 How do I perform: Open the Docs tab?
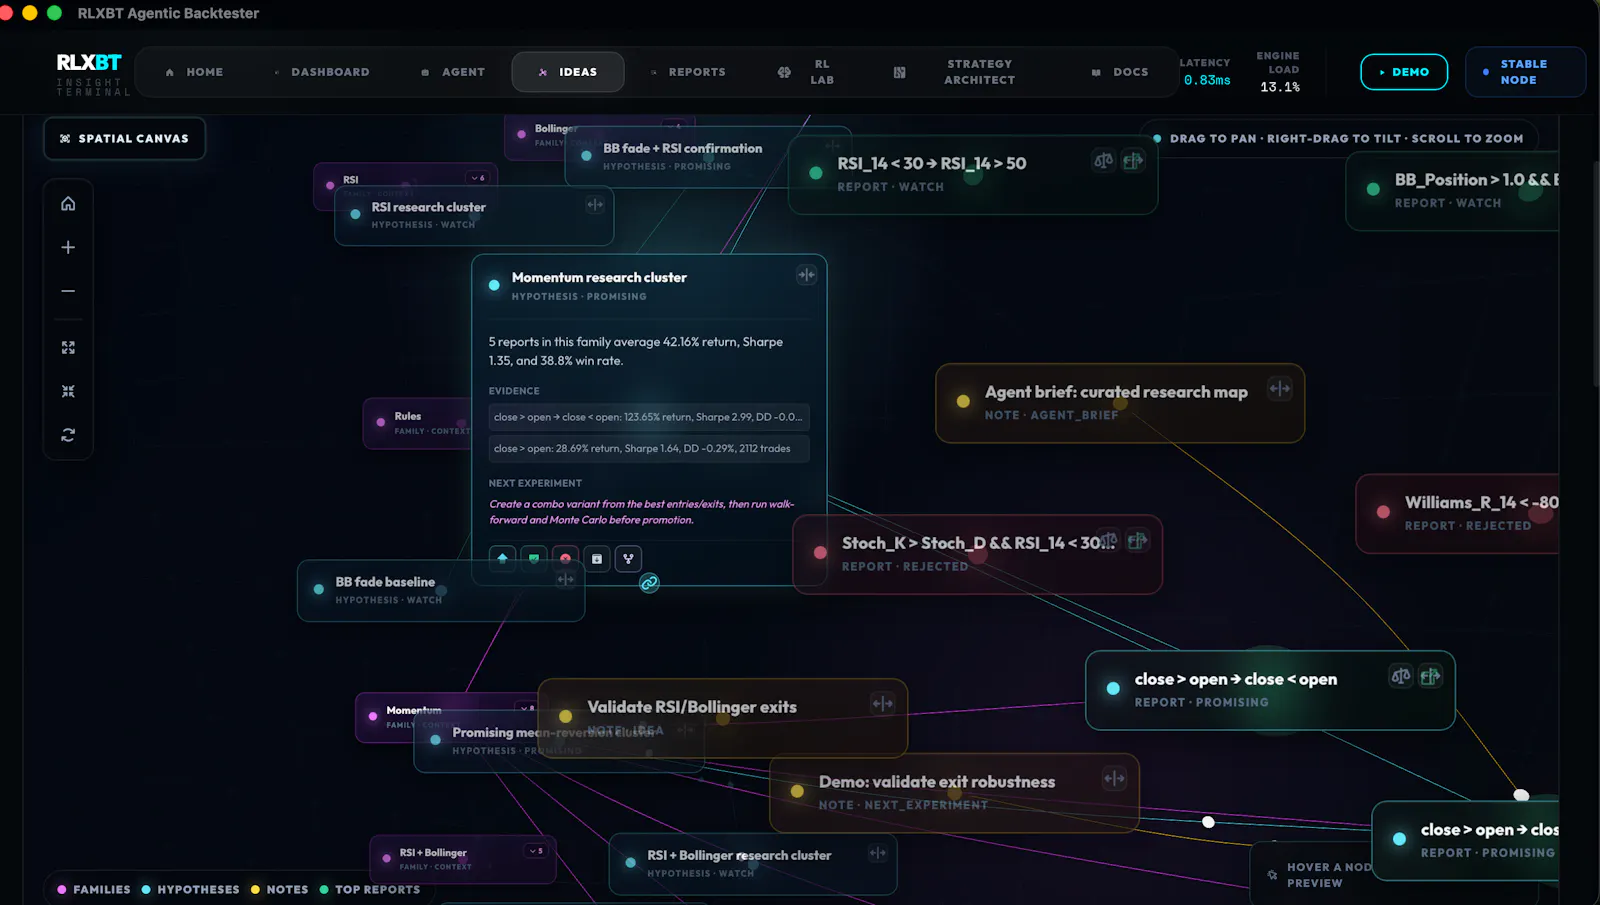[x=1120, y=72]
